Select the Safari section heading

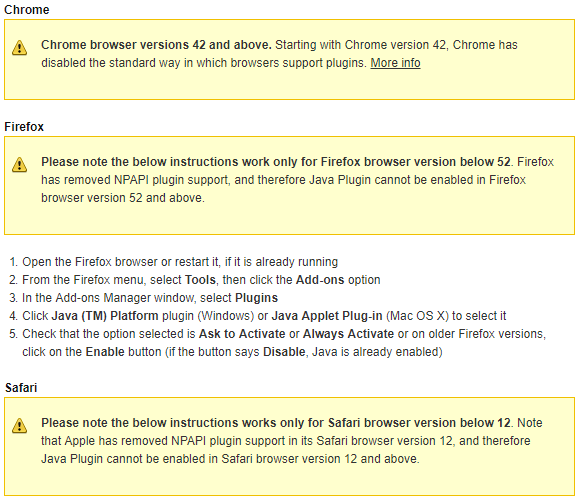pyautogui.click(x=21, y=387)
